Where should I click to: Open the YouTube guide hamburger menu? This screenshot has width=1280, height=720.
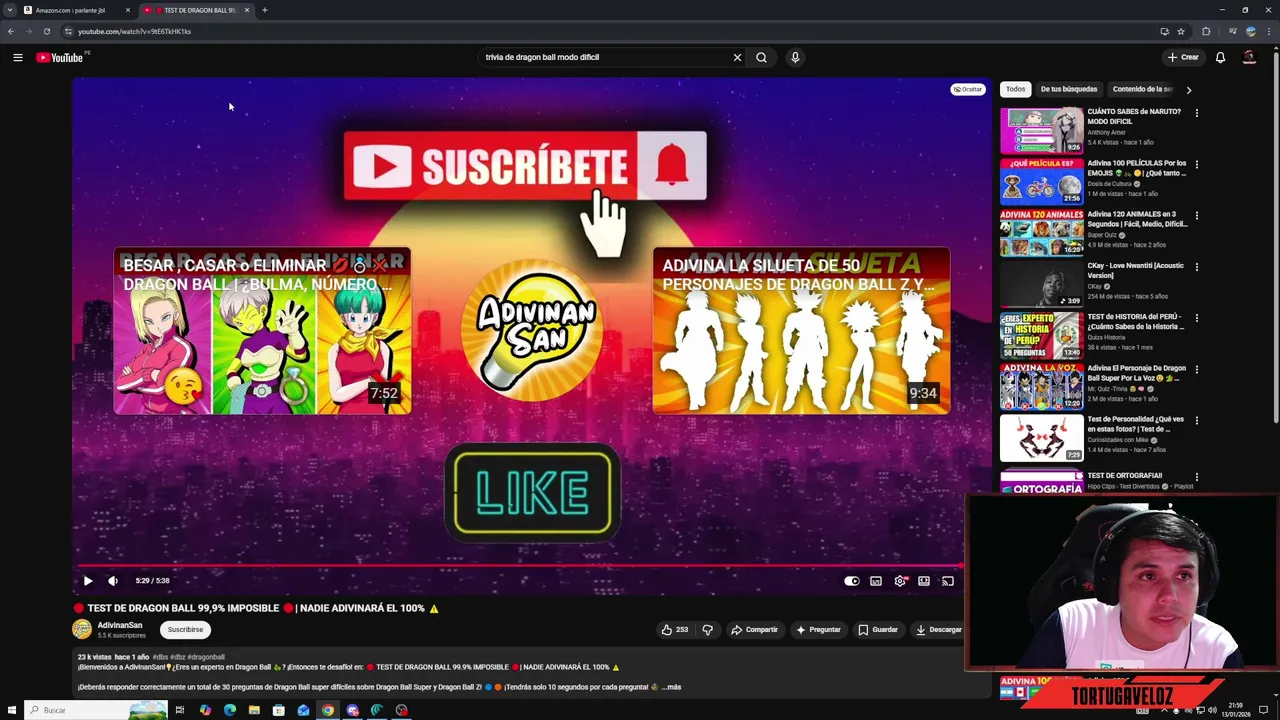[x=18, y=57]
